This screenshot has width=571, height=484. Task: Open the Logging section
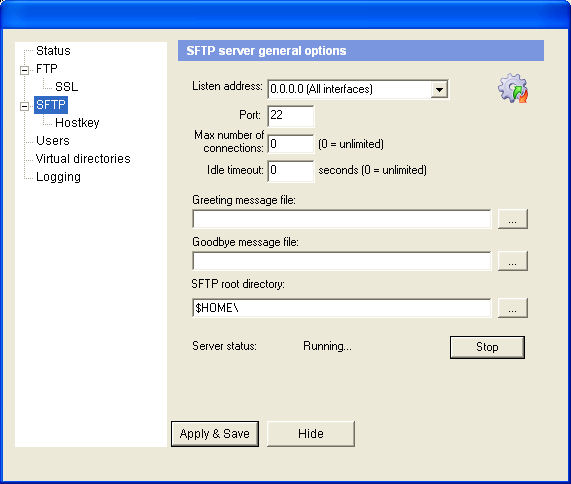coord(58,177)
